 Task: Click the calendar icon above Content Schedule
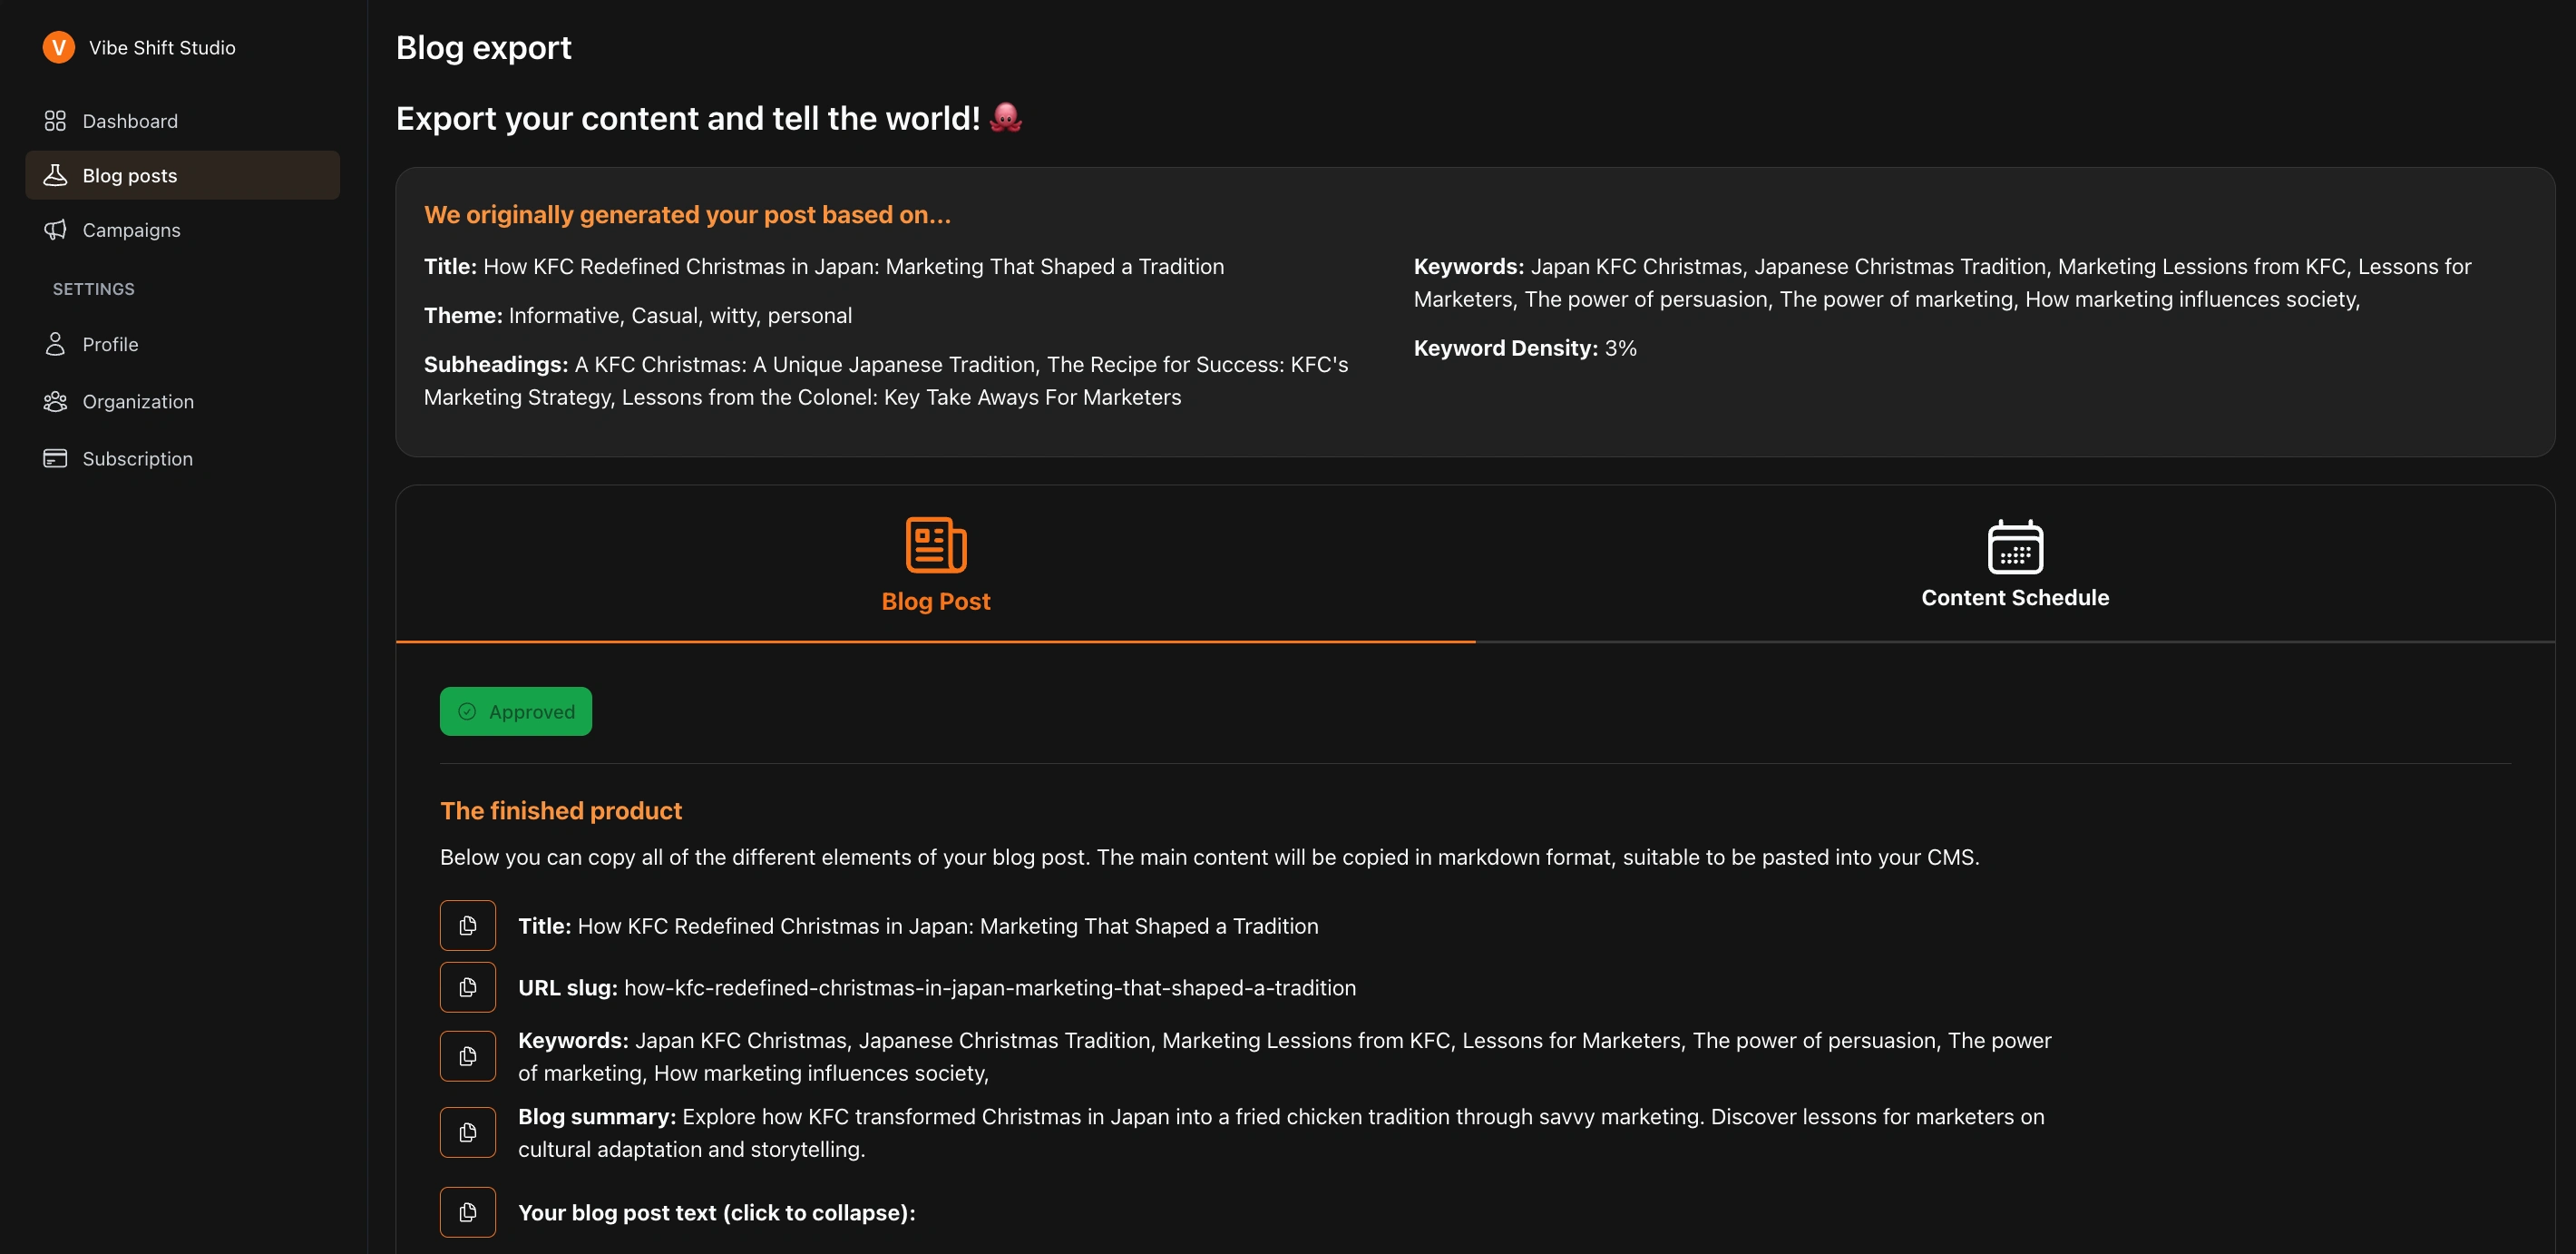click(2015, 548)
